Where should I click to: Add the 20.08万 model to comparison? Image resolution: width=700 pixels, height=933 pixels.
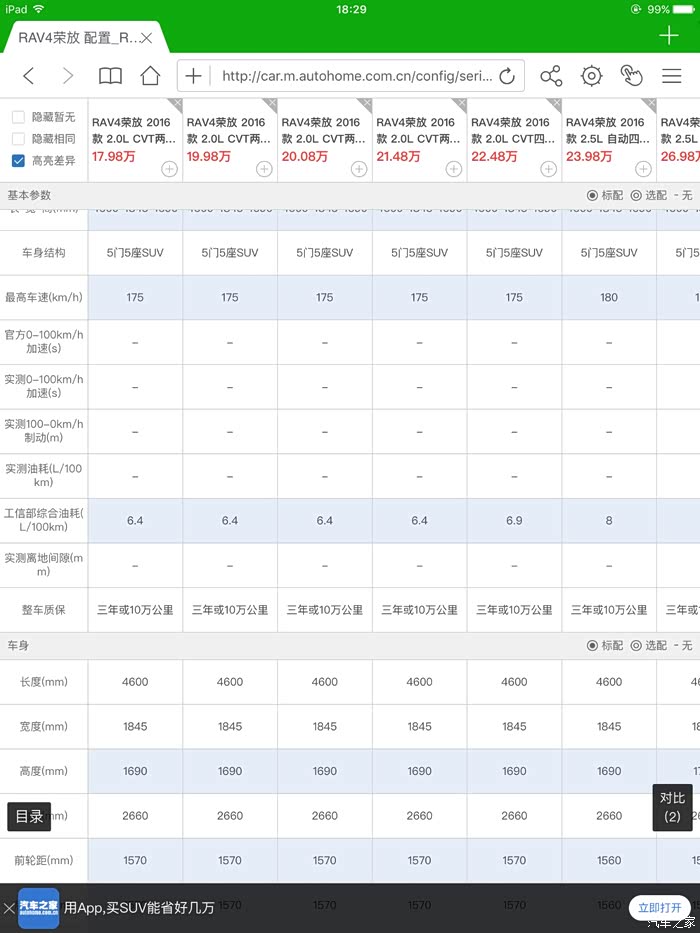coord(359,169)
